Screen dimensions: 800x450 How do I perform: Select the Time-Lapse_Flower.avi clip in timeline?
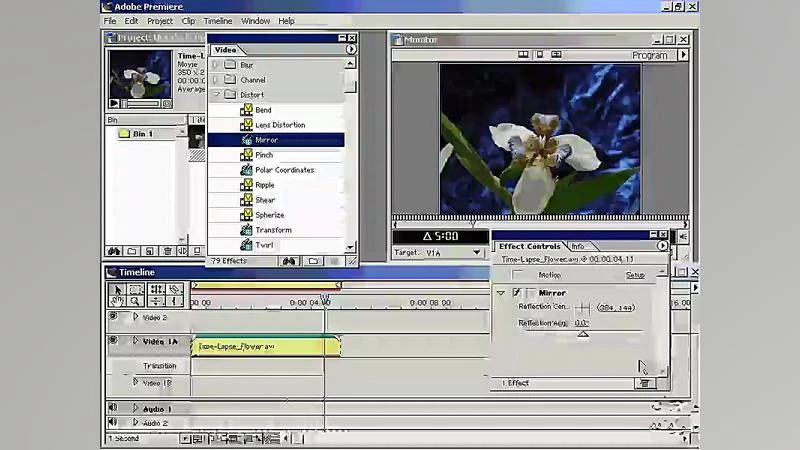point(265,346)
